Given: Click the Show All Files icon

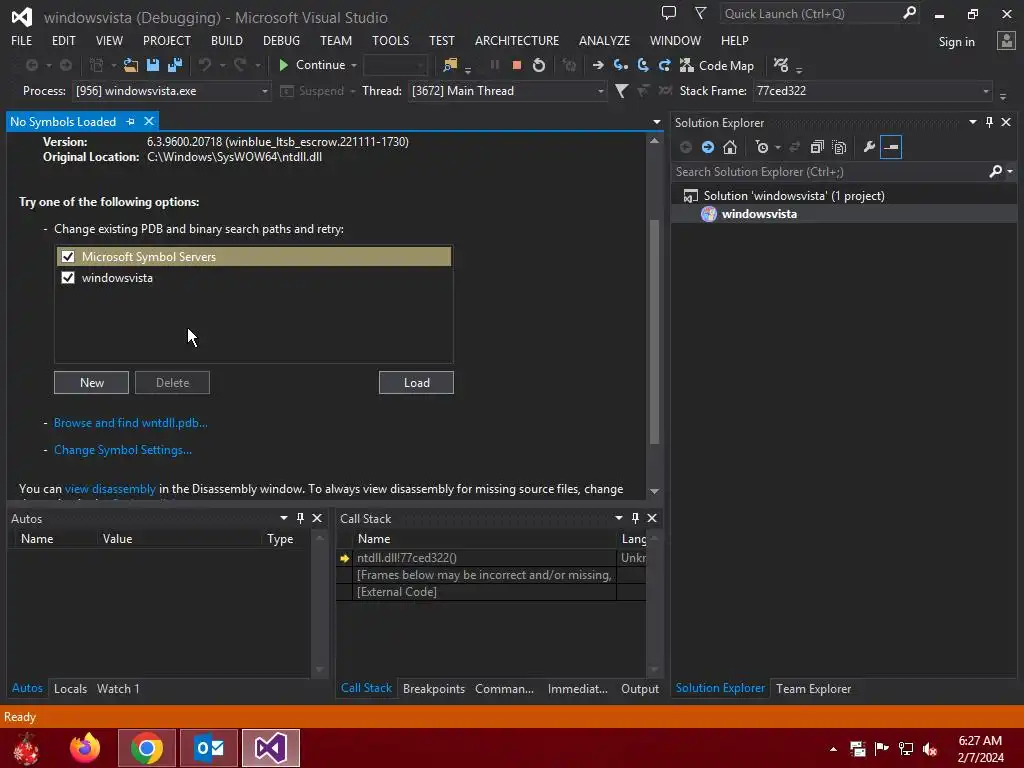Looking at the screenshot, I should [840, 148].
